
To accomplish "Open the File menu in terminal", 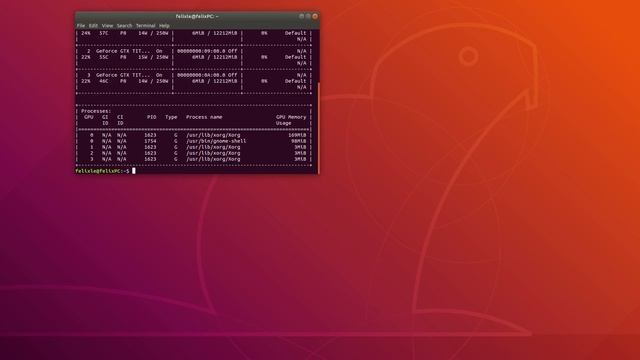I will tap(81, 25).
